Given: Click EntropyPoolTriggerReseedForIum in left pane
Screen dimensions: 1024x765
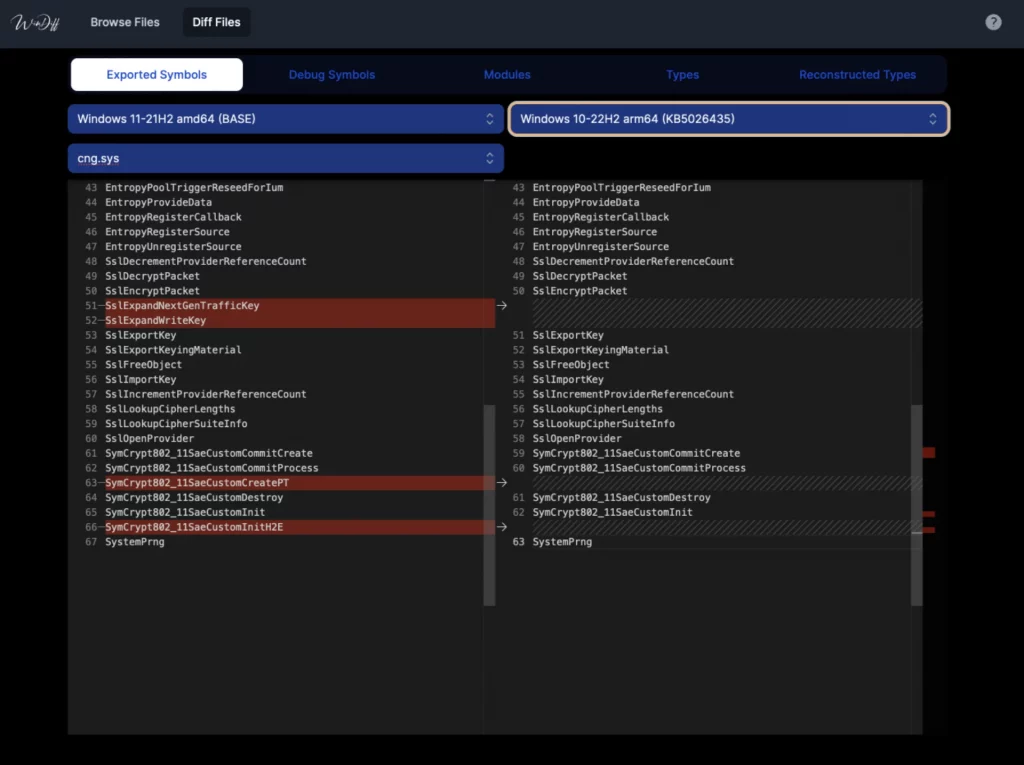Looking at the screenshot, I should pos(194,187).
